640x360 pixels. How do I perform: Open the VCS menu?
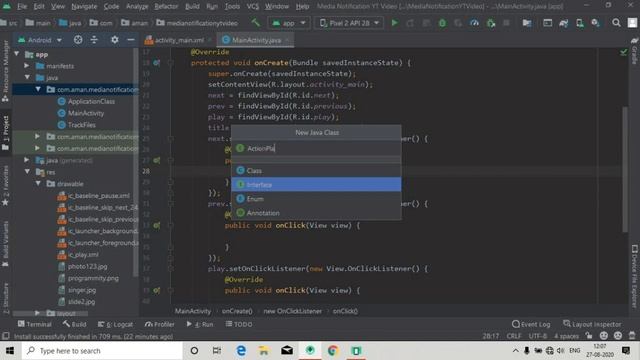coord(253,7)
